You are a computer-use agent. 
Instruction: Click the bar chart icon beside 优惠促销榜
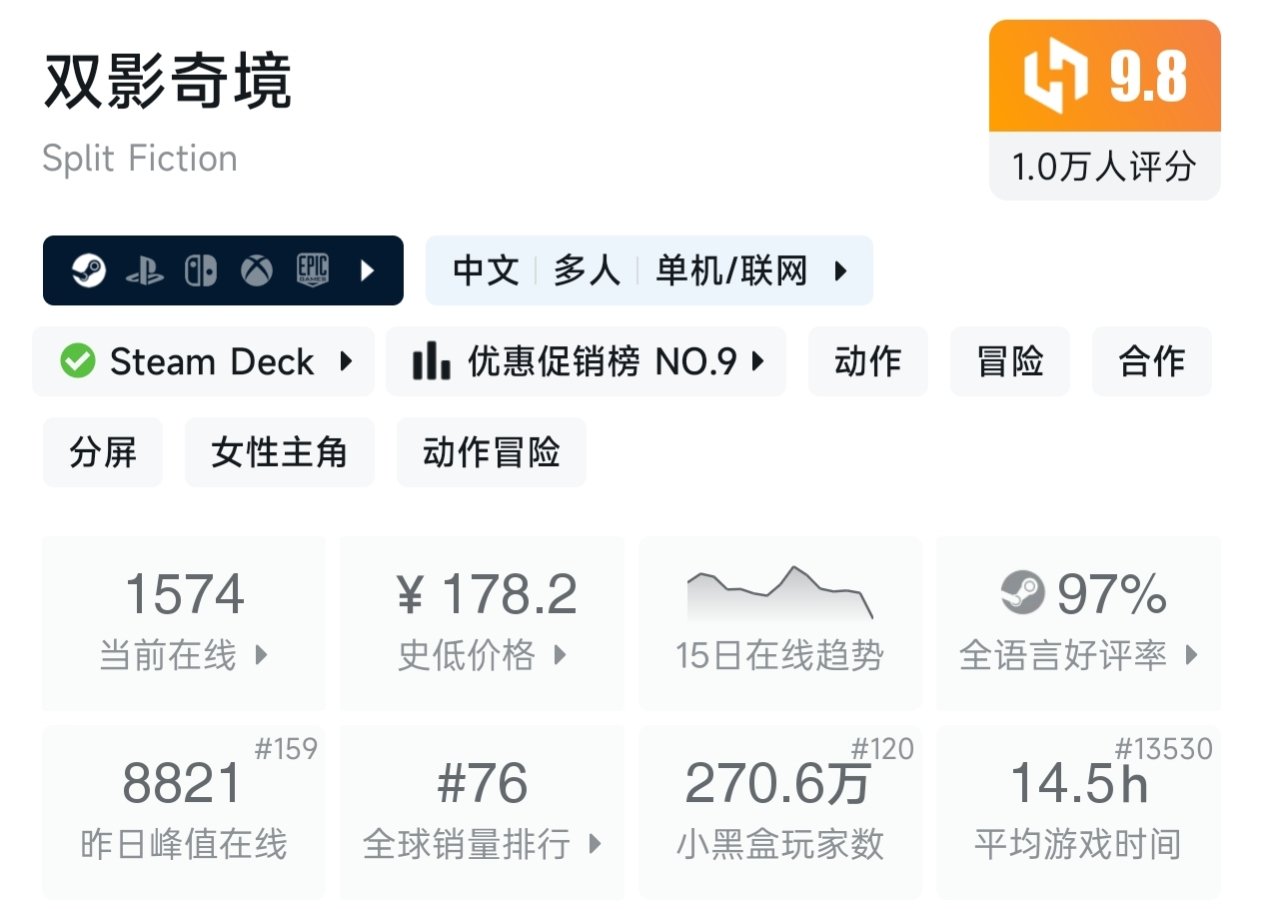431,361
